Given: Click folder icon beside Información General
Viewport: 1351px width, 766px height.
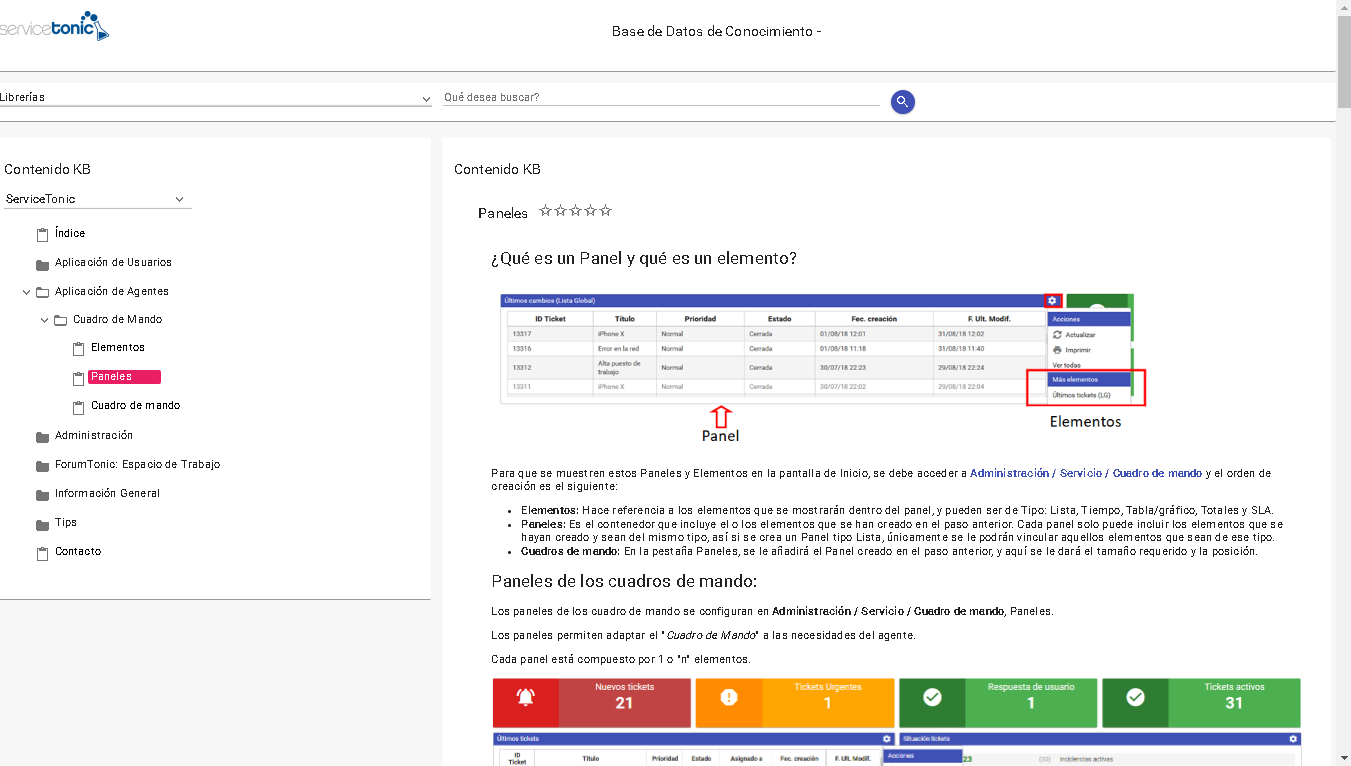Looking at the screenshot, I should (42, 496).
